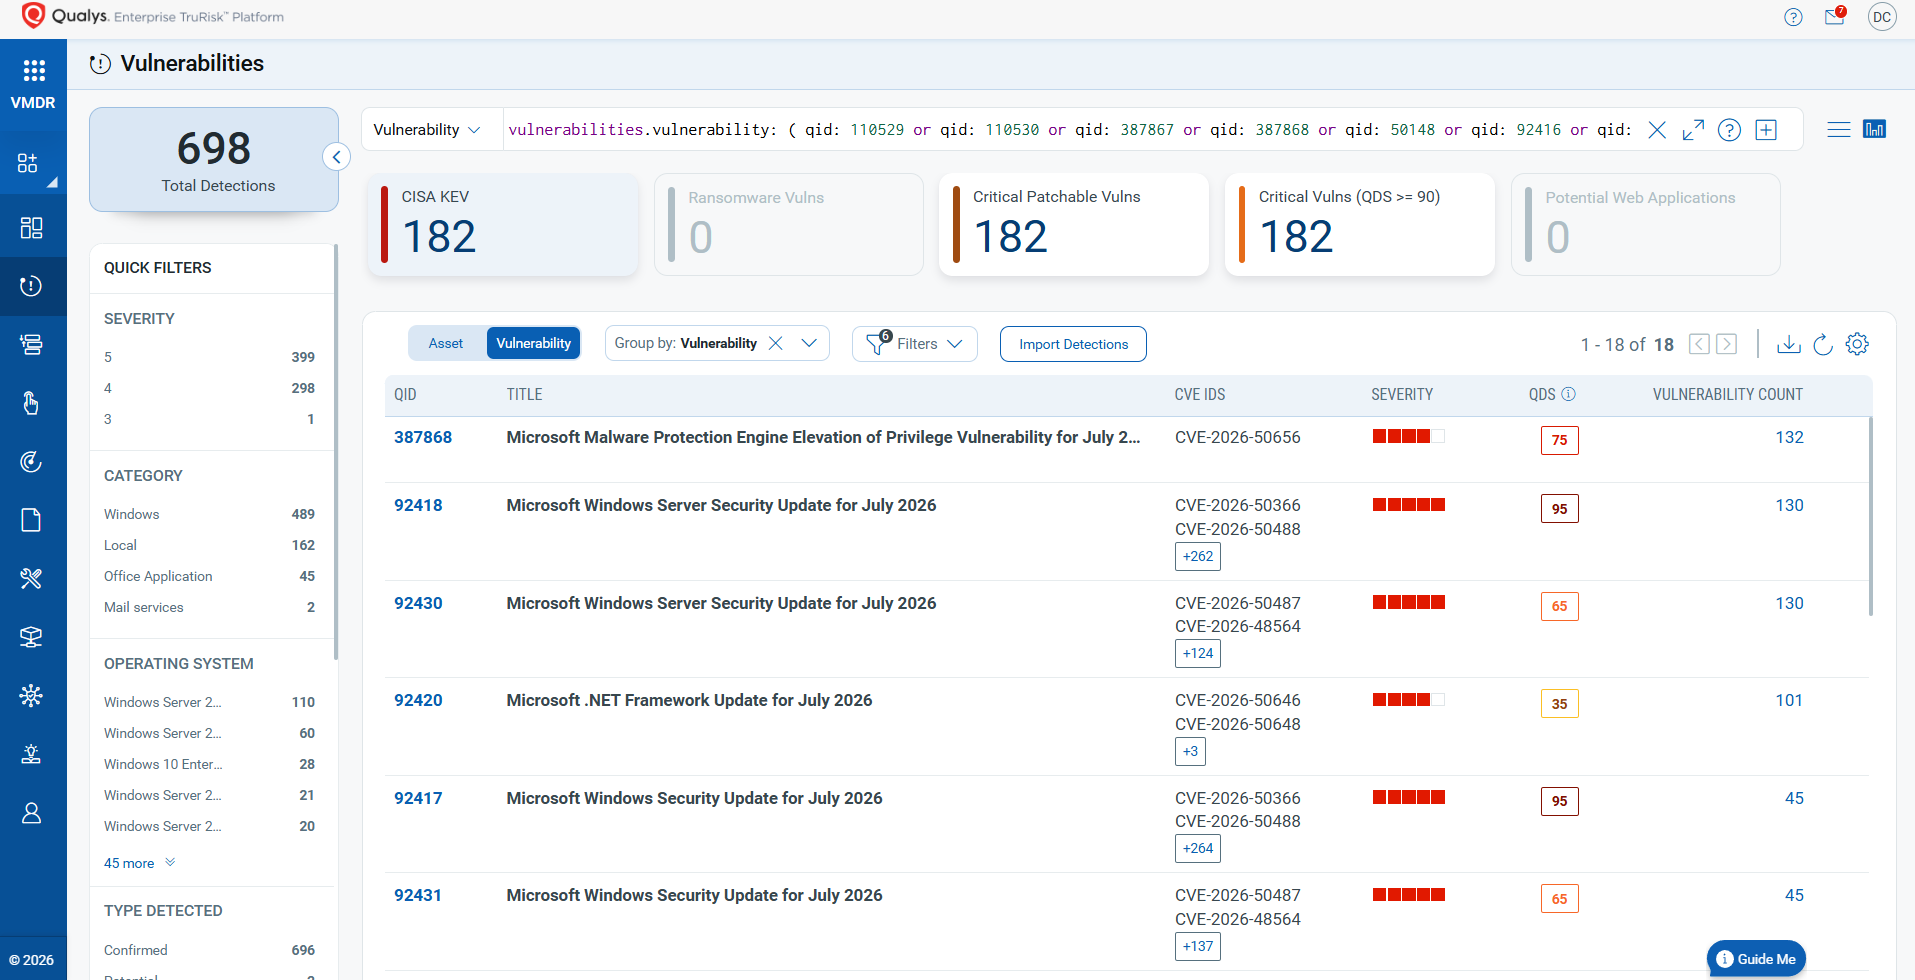
Task: Open QID 92430 details
Action: click(x=418, y=603)
